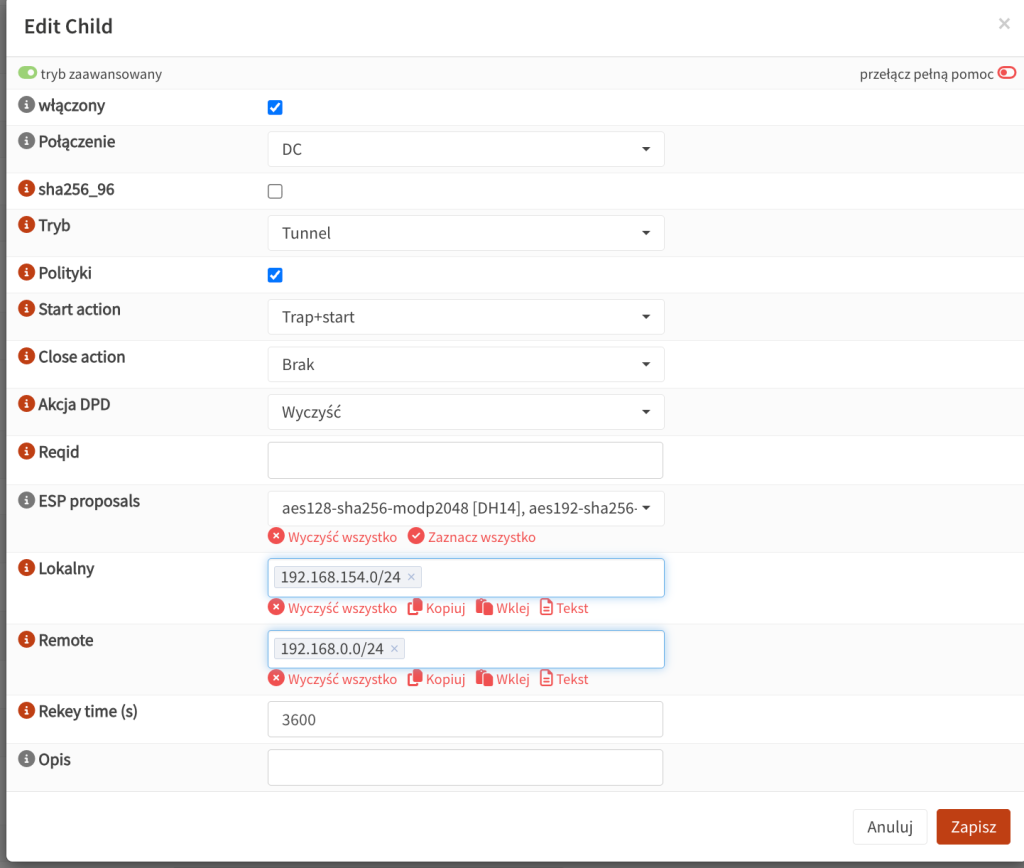Open the Połączenie dropdown showing DC
This screenshot has height=868, width=1024.
pos(465,149)
